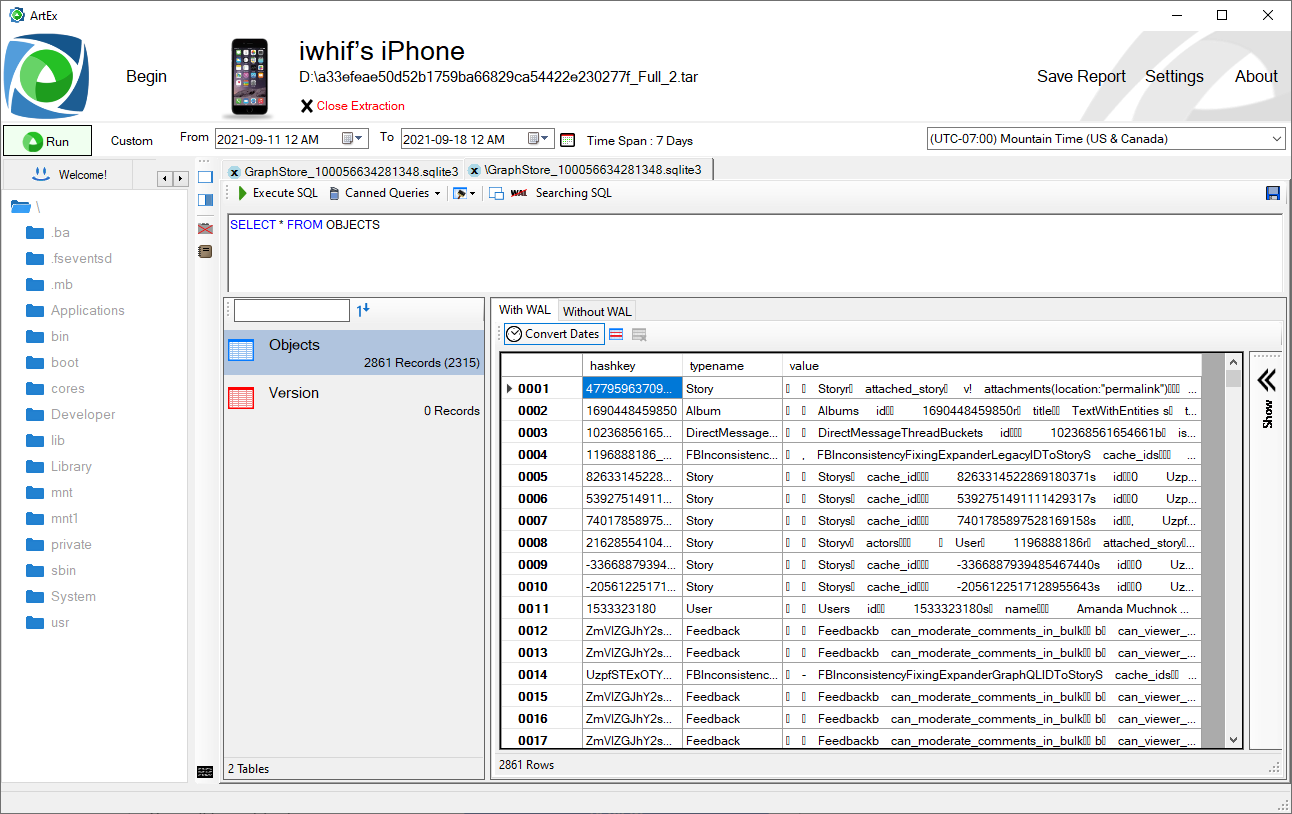Click the blue floppy save icon
The height and width of the screenshot is (814, 1292).
click(1273, 193)
